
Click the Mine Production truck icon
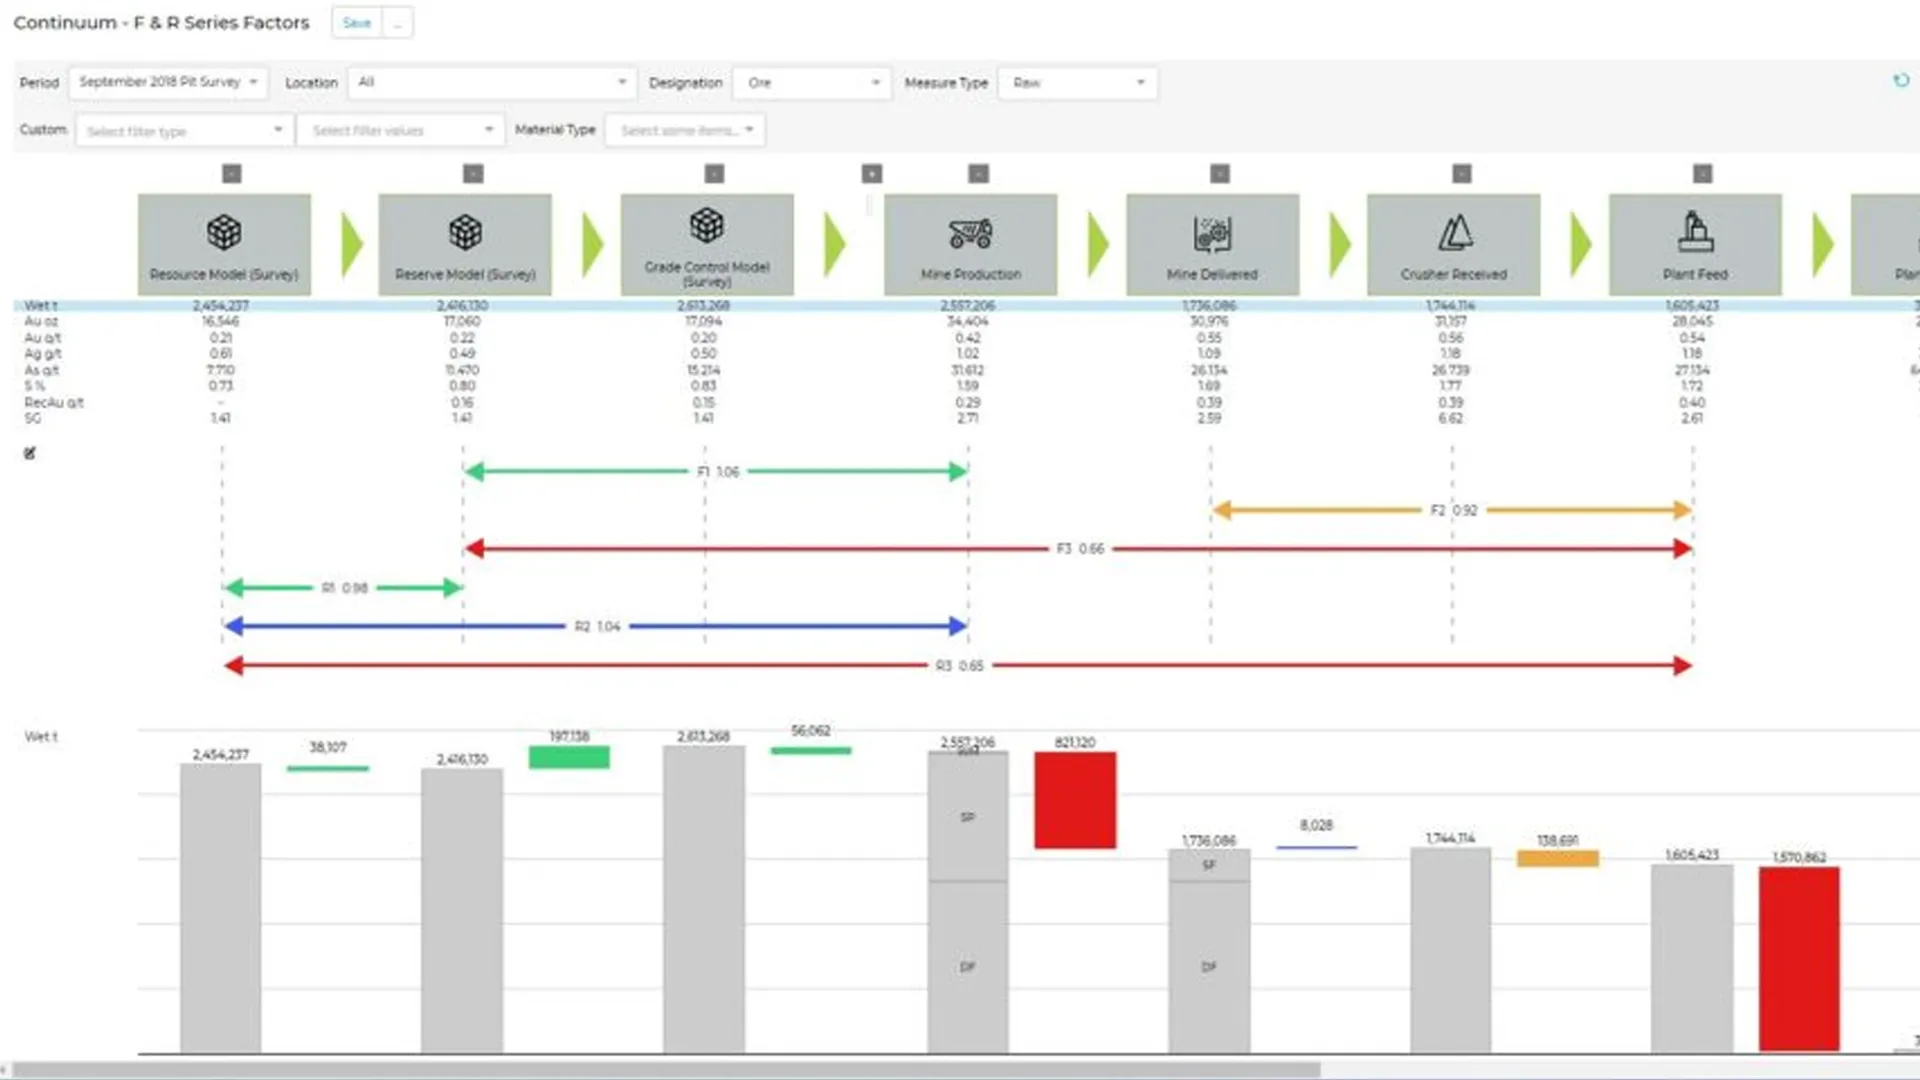click(x=970, y=233)
